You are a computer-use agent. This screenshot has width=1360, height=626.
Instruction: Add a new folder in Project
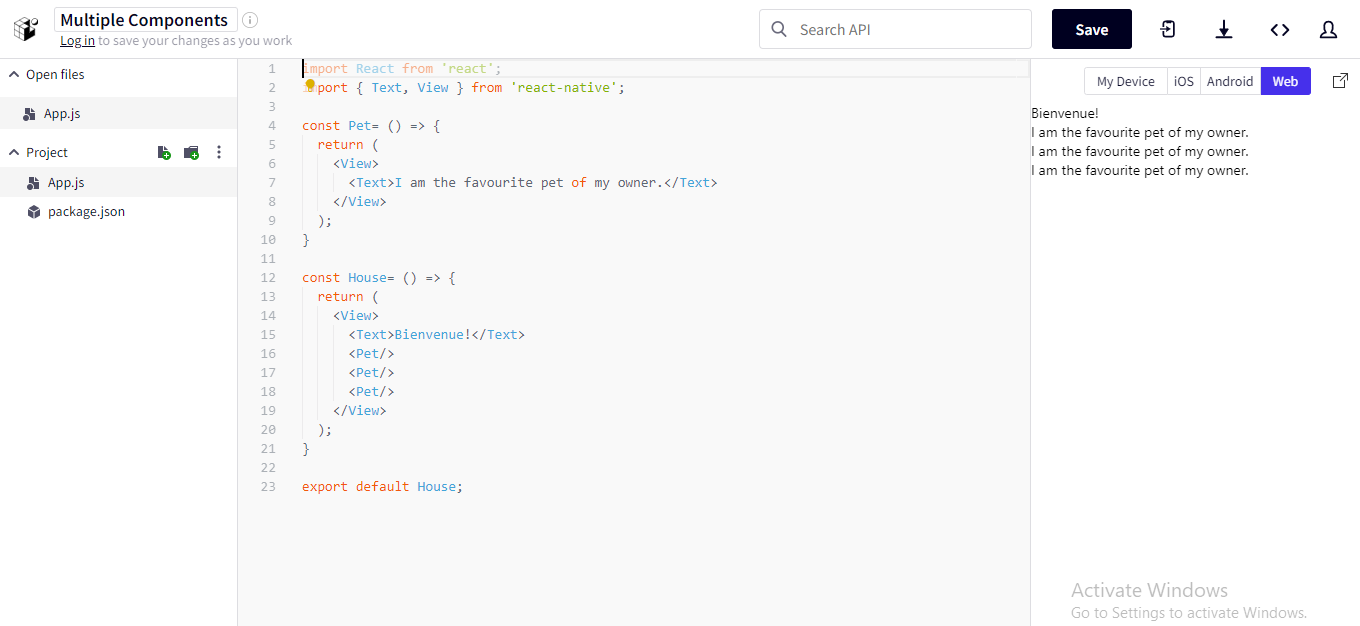point(191,153)
